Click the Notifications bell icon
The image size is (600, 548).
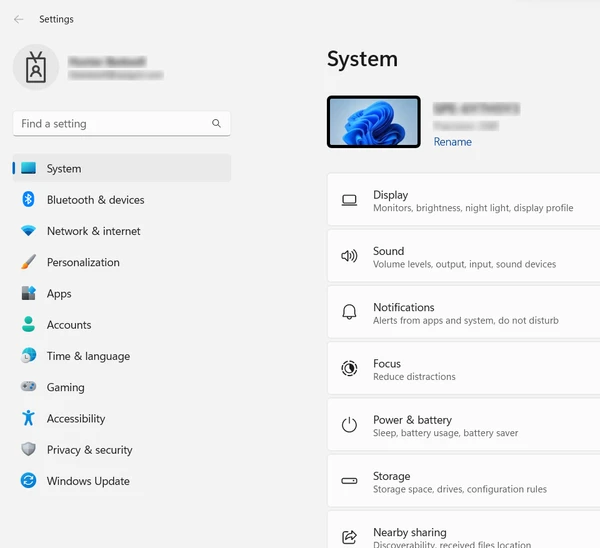(349, 313)
